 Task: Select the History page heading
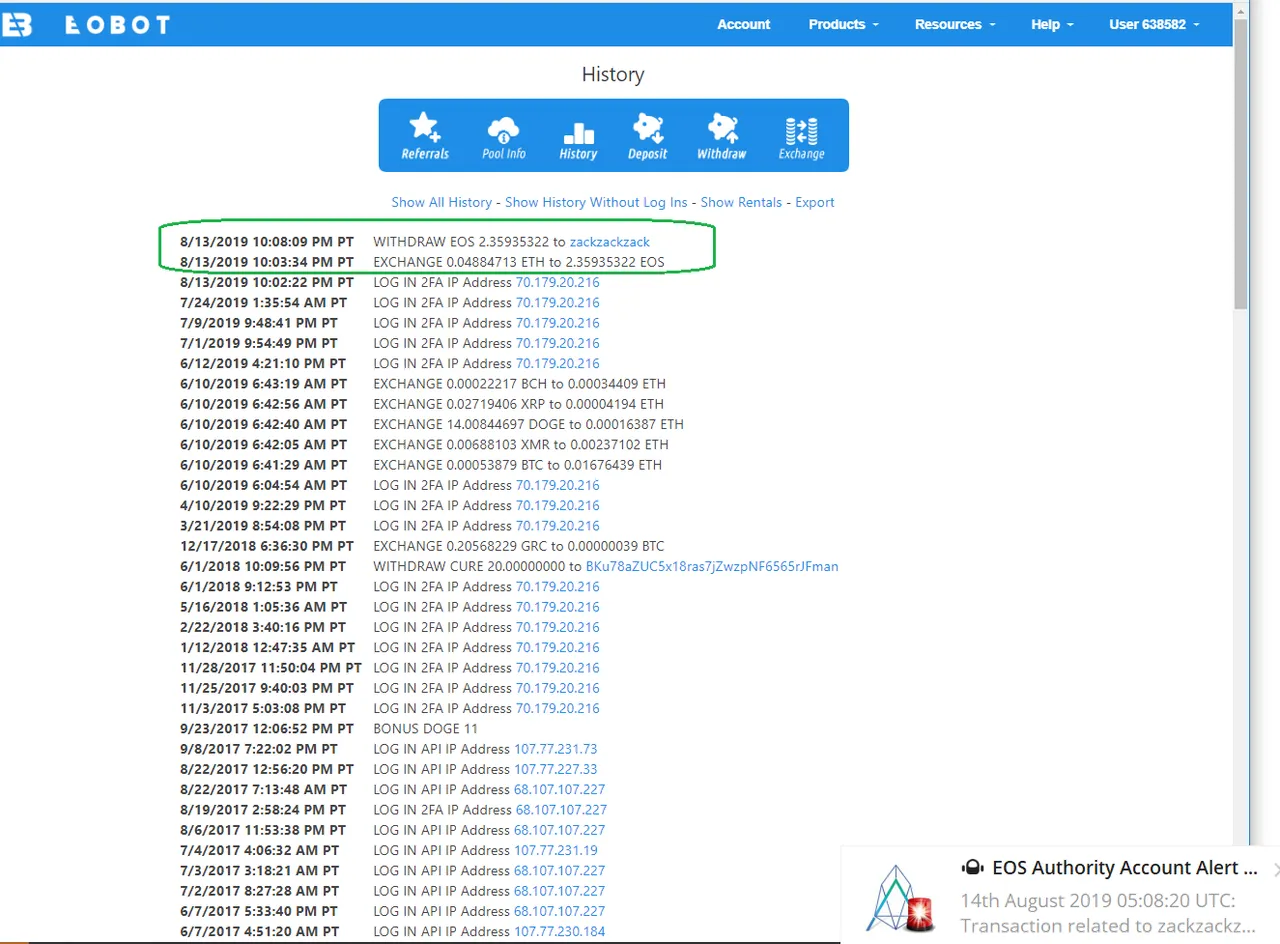tap(613, 75)
